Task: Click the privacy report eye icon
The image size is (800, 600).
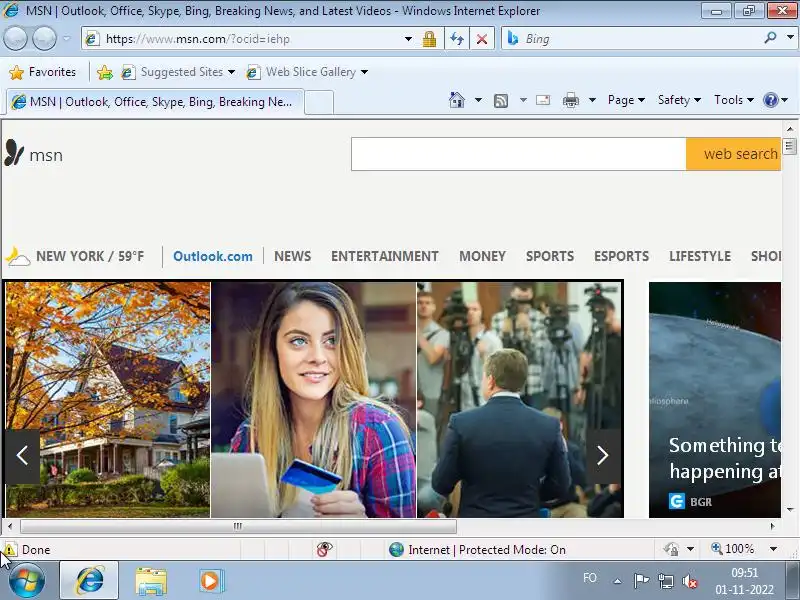Action: tap(324, 549)
